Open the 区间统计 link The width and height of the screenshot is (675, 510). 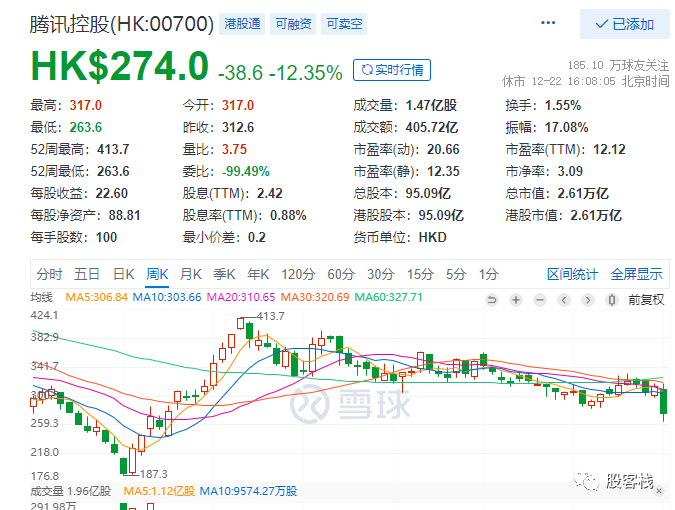pos(572,274)
